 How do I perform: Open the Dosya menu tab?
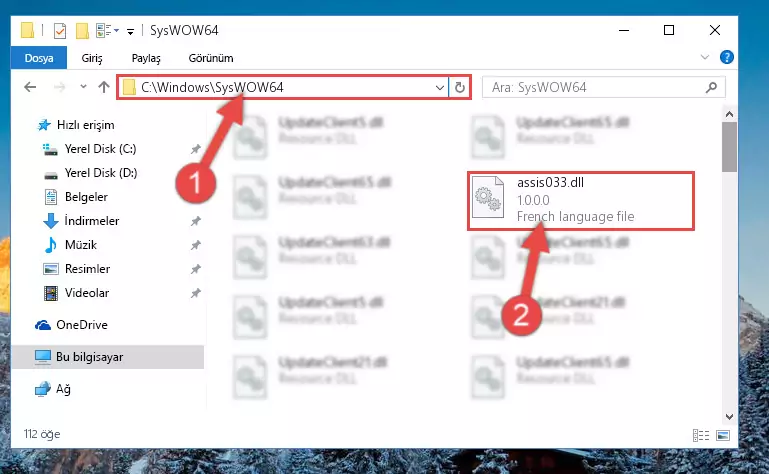tap(39, 58)
